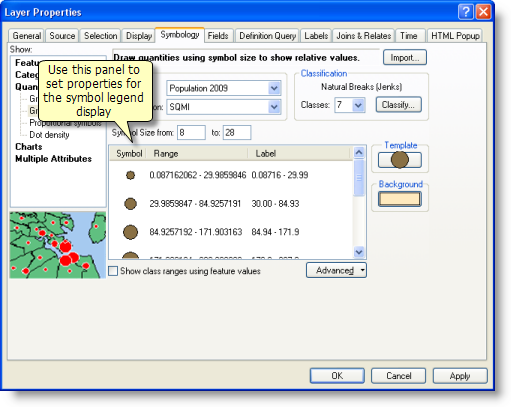Click the Classify button
Viewport: 511px width, 407px height.
click(398, 105)
